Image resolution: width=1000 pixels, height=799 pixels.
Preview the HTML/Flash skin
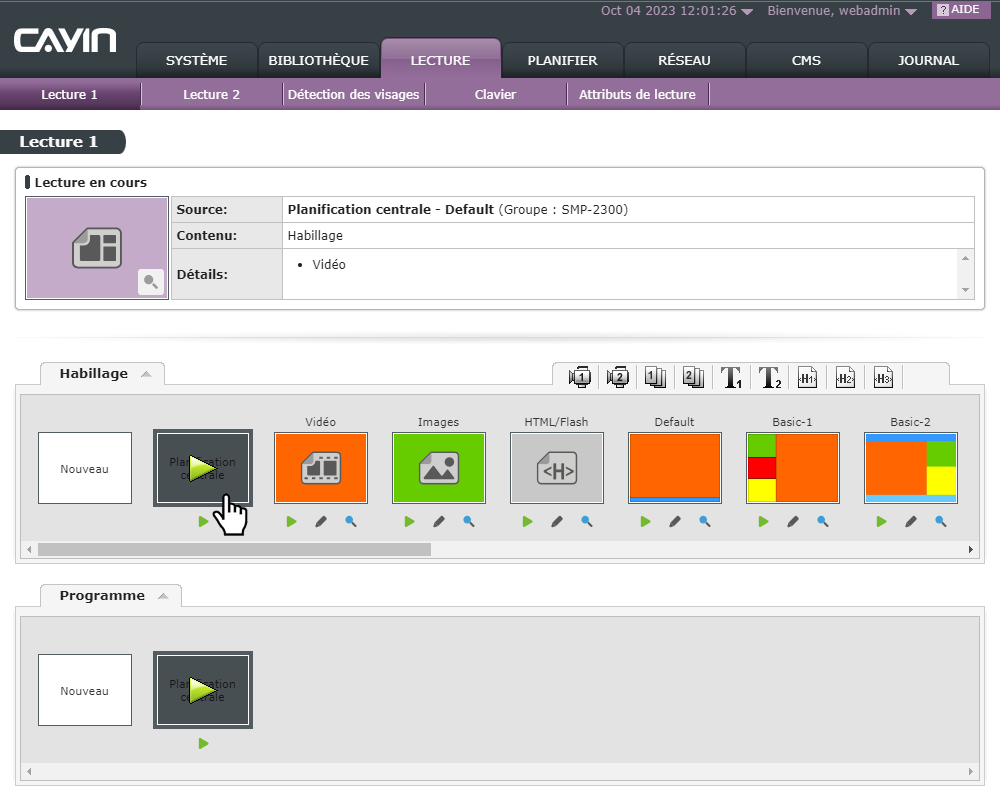[587, 522]
